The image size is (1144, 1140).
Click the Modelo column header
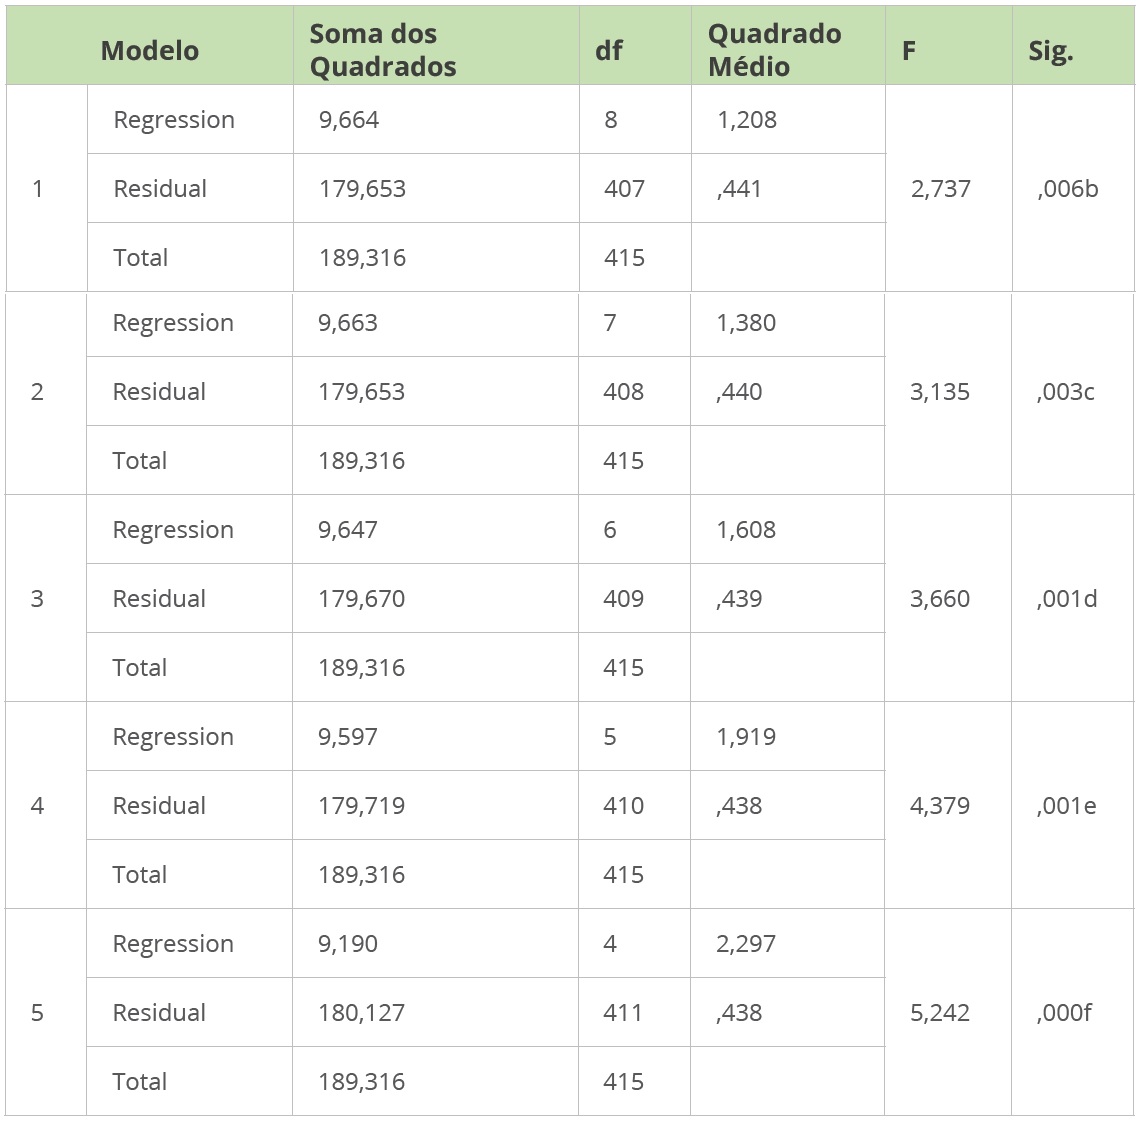150,51
